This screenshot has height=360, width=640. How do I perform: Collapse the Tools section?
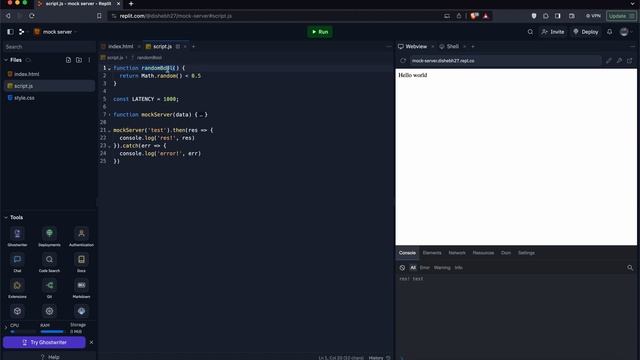pyautogui.click(x=6, y=218)
